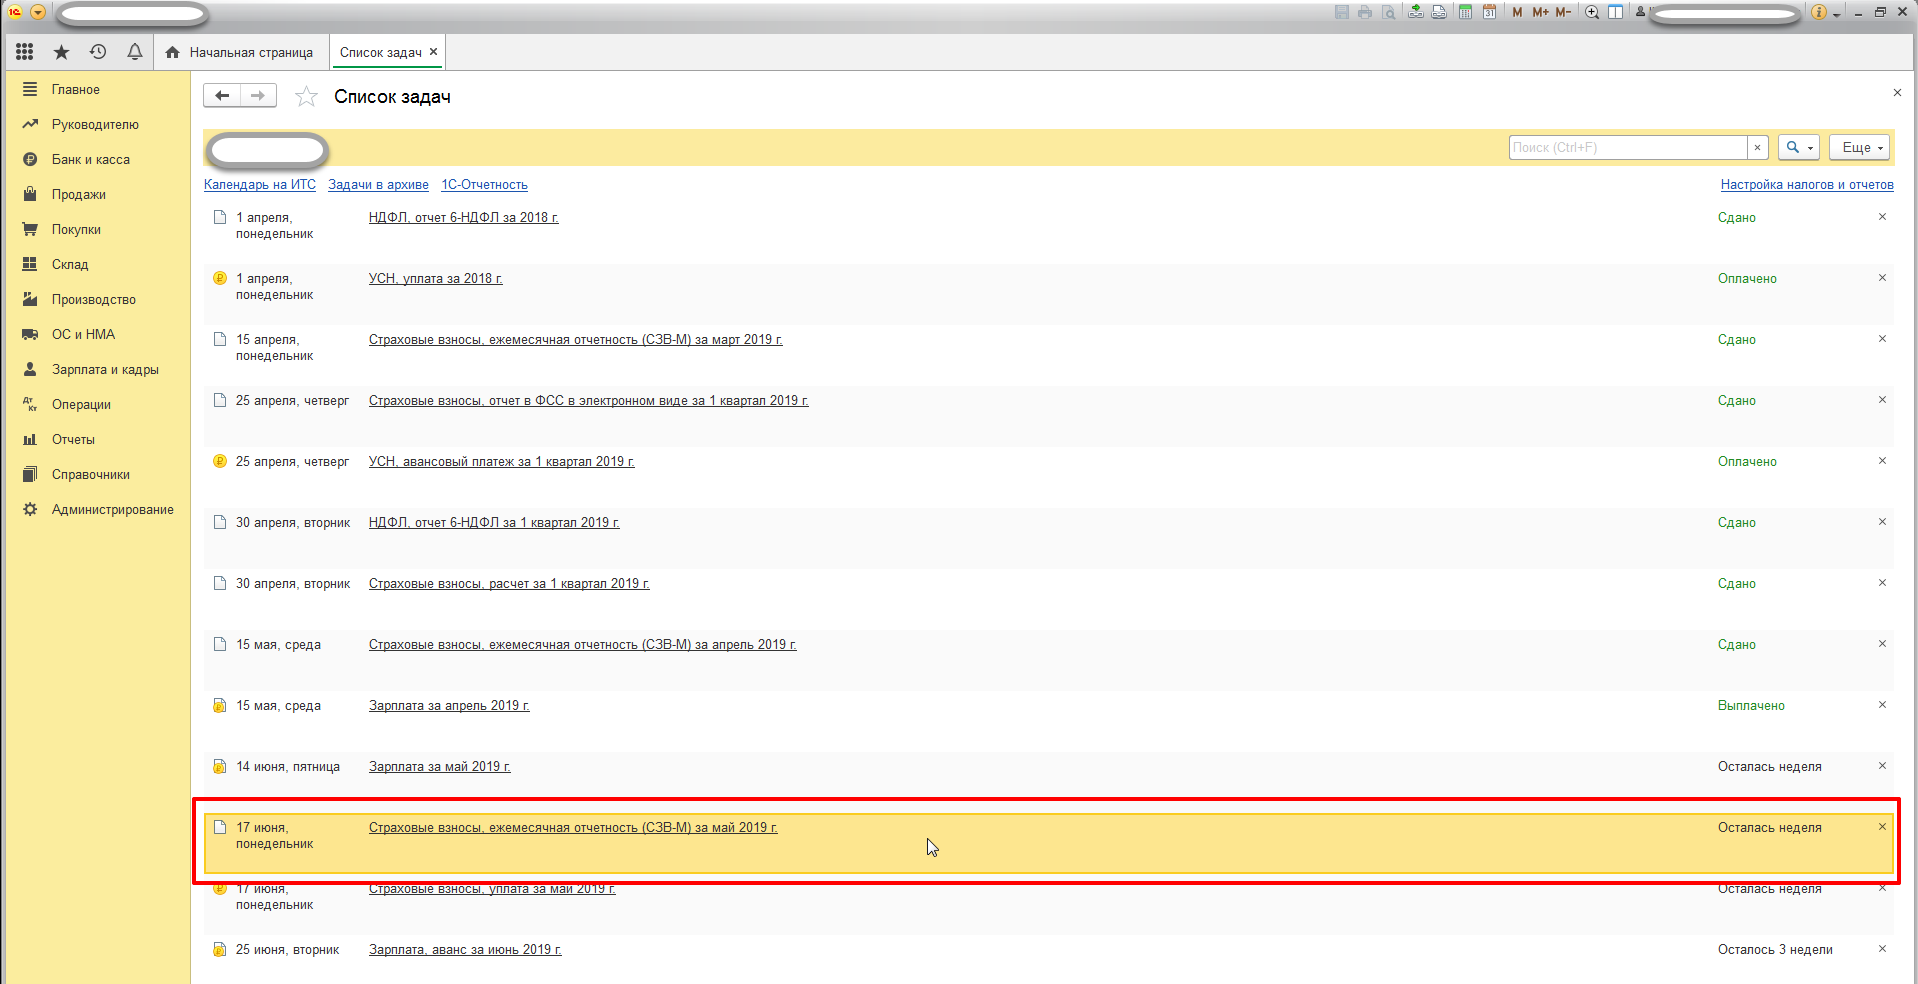Open the history clock icon
The width and height of the screenshot is (1918, 984).
click(98, 52)
